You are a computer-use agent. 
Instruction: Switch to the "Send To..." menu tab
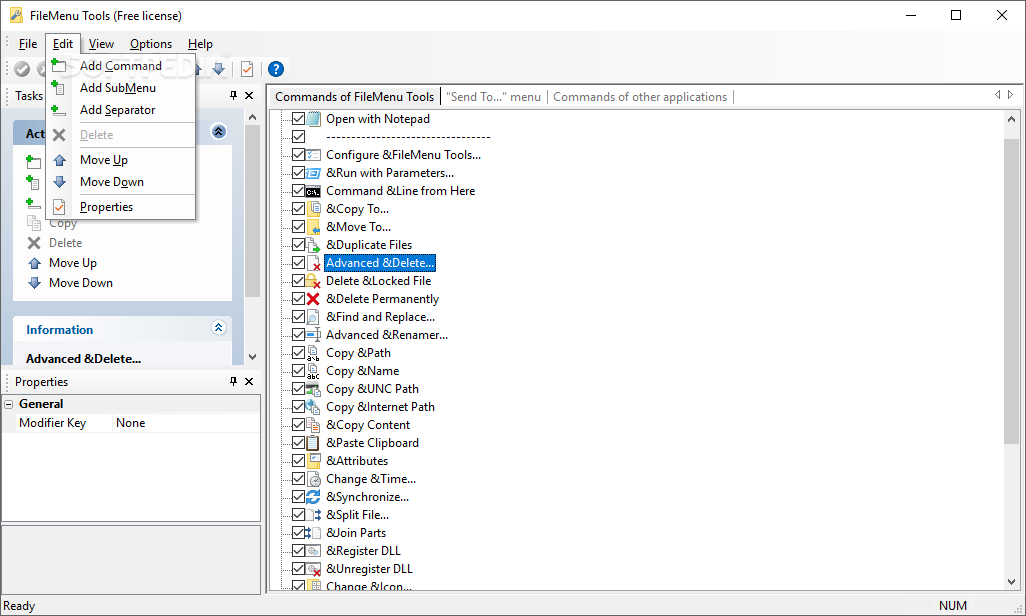(x=493, y=97)
